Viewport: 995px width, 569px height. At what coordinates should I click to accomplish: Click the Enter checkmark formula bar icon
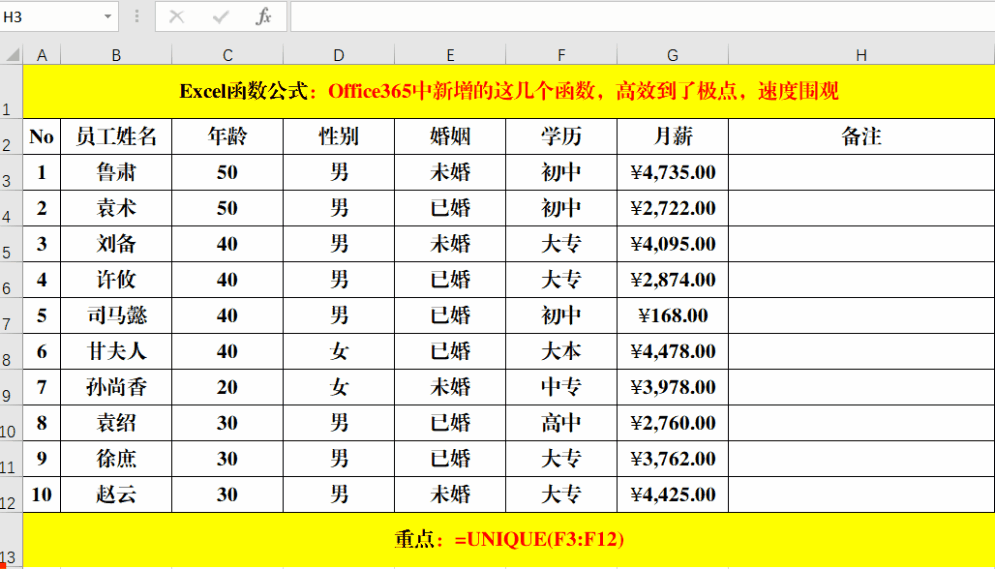coord(220,16)
